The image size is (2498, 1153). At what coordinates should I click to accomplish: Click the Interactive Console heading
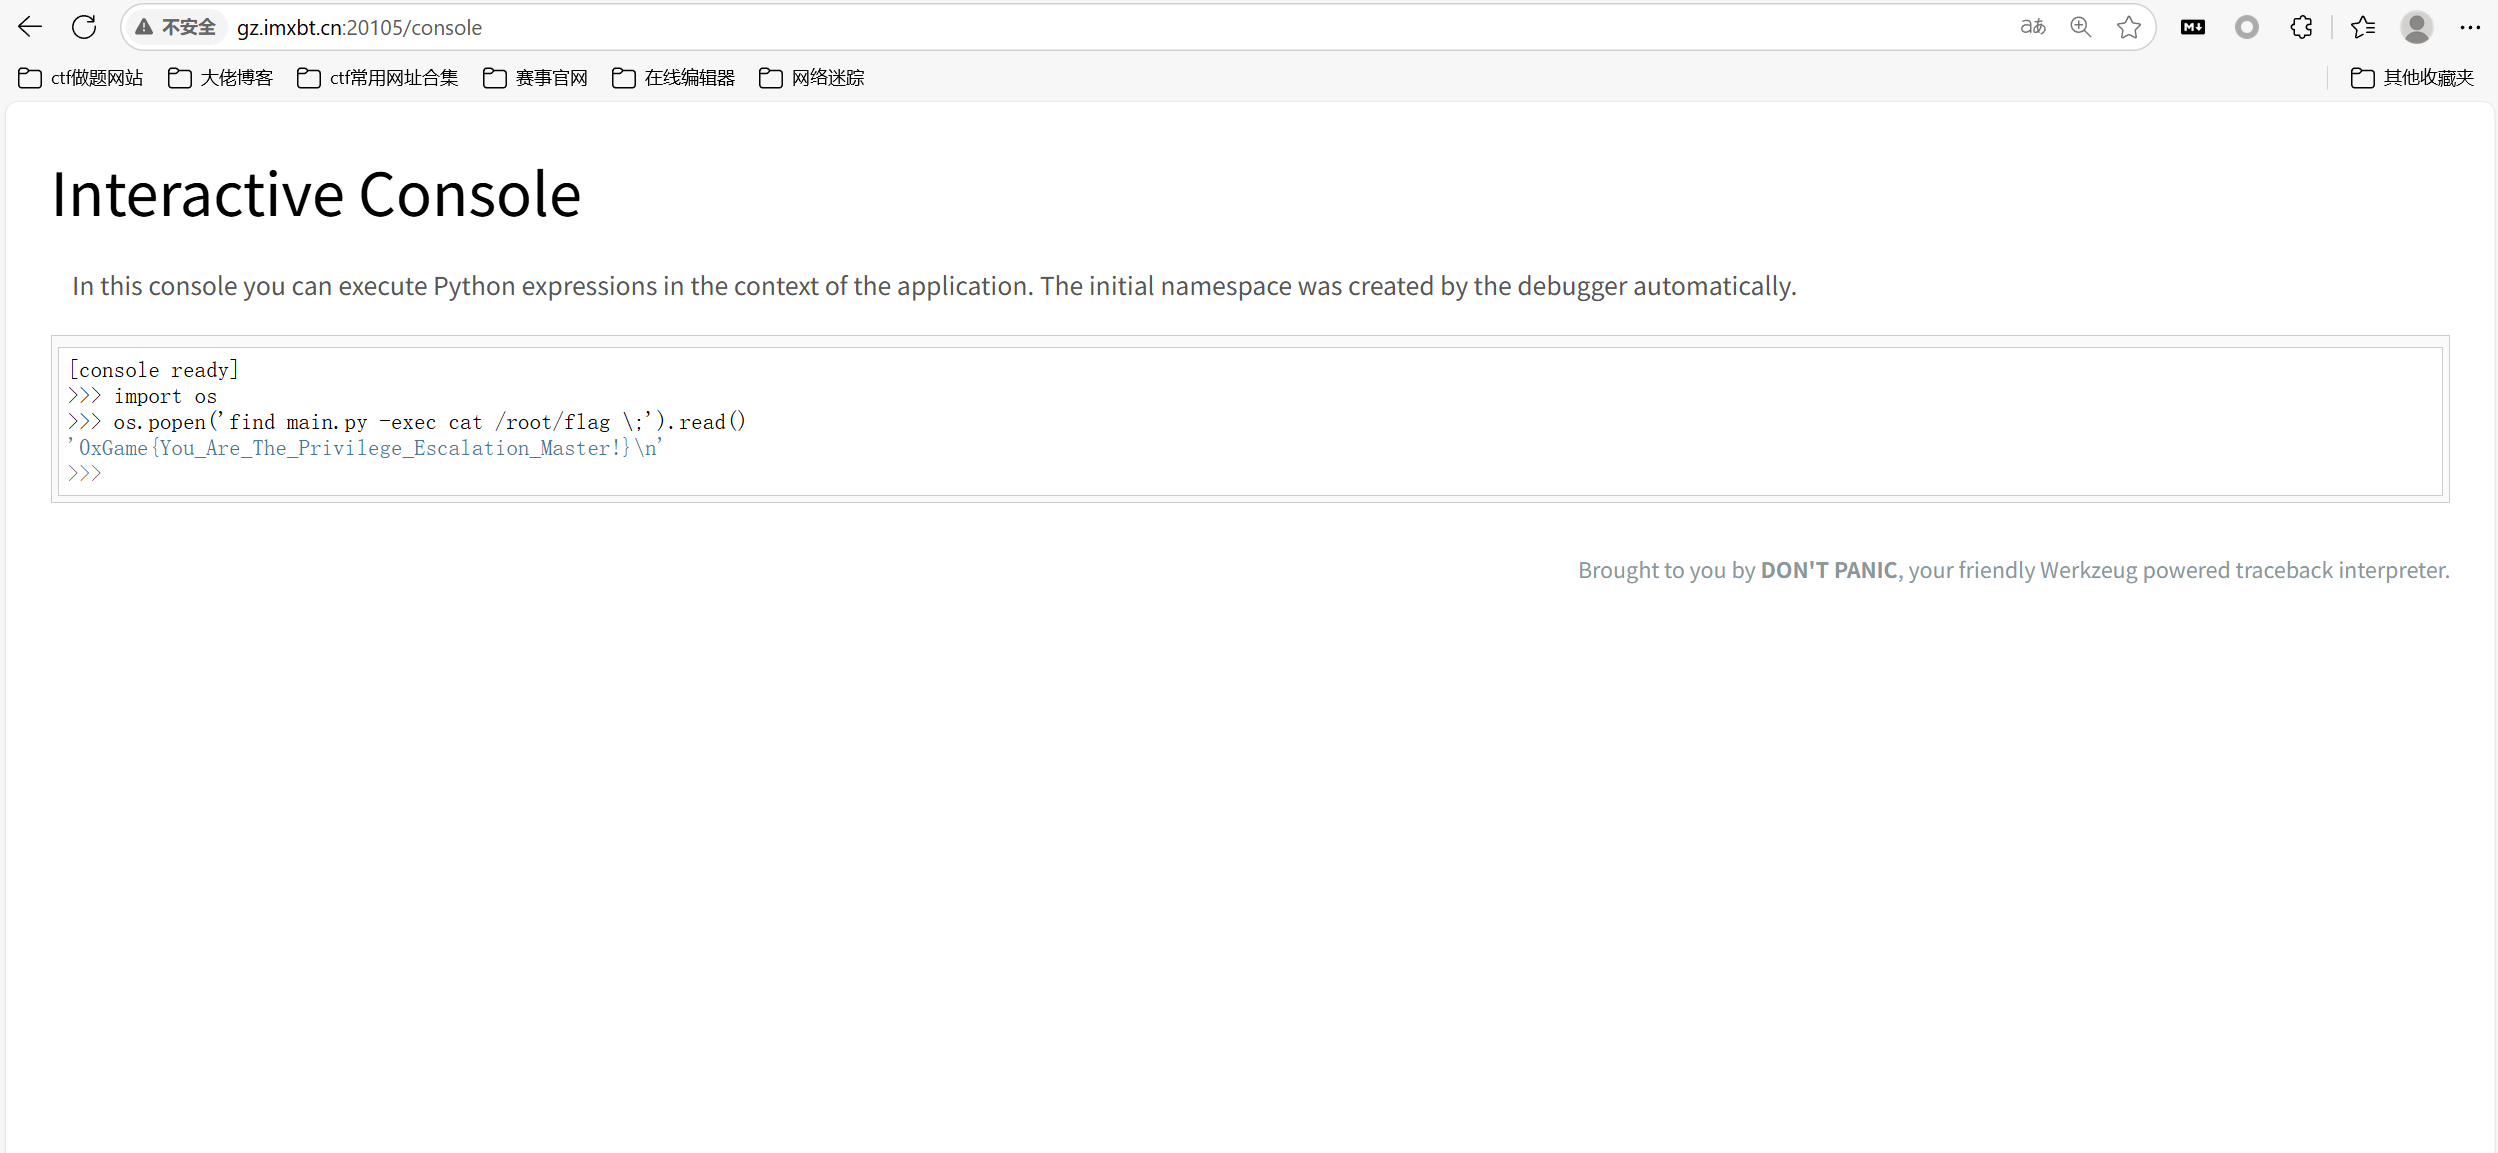(x=316, y=194)
